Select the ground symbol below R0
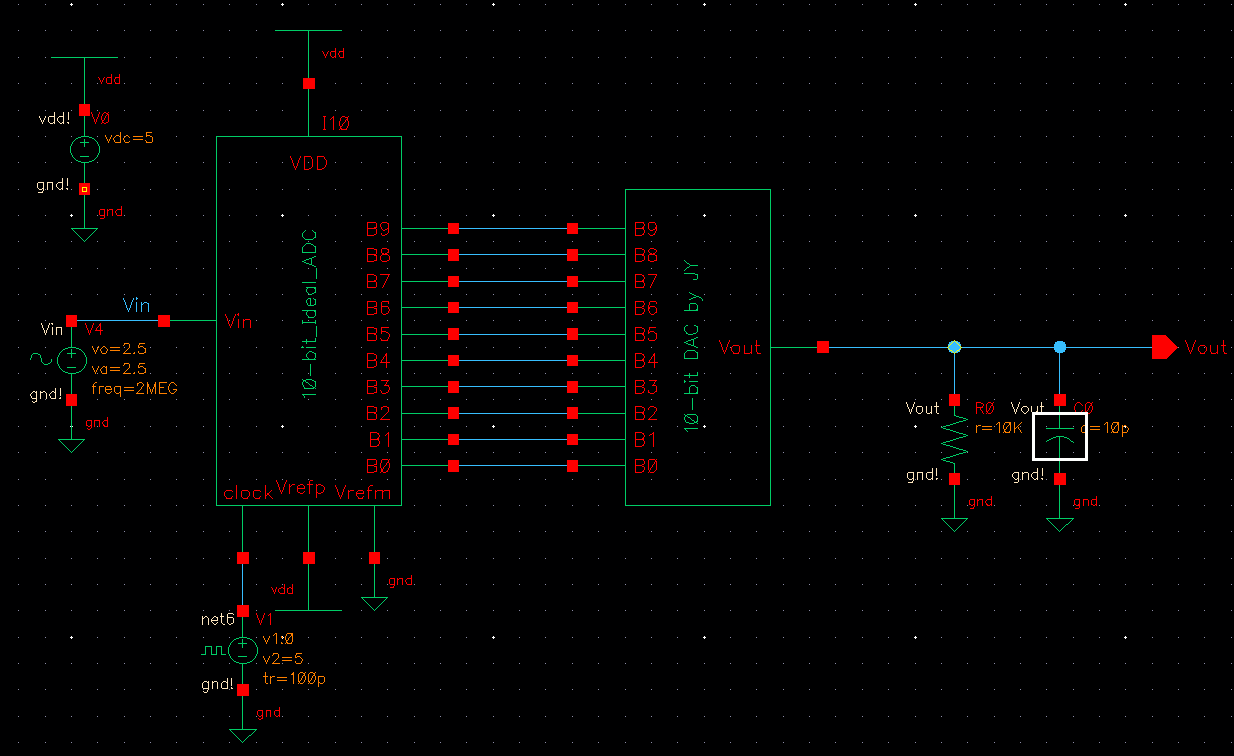 tap(954, 521)
